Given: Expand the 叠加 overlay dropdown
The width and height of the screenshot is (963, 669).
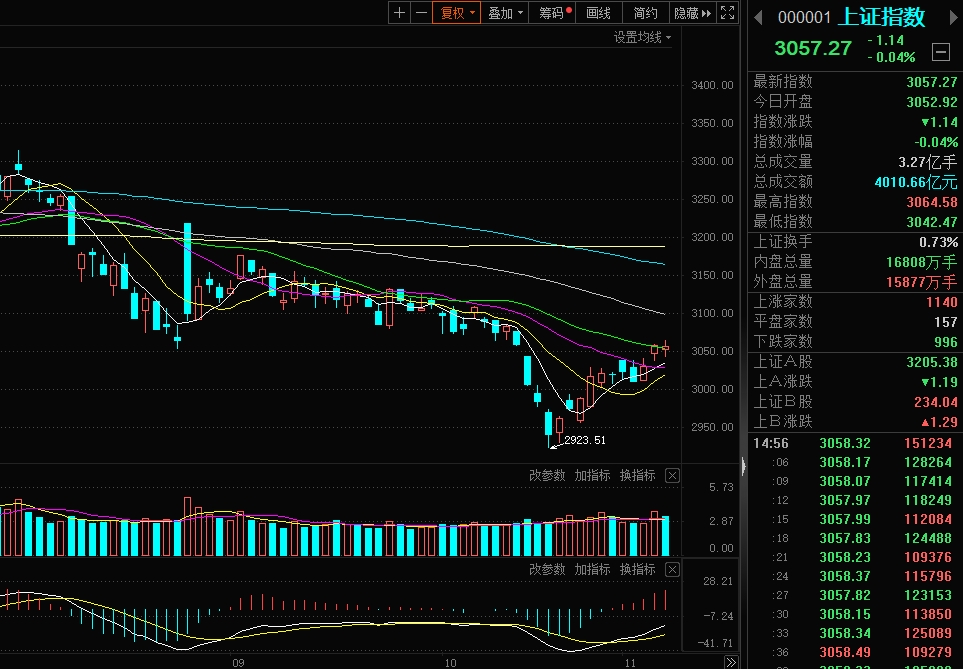Looking at the screenshot, I should 505,13.
